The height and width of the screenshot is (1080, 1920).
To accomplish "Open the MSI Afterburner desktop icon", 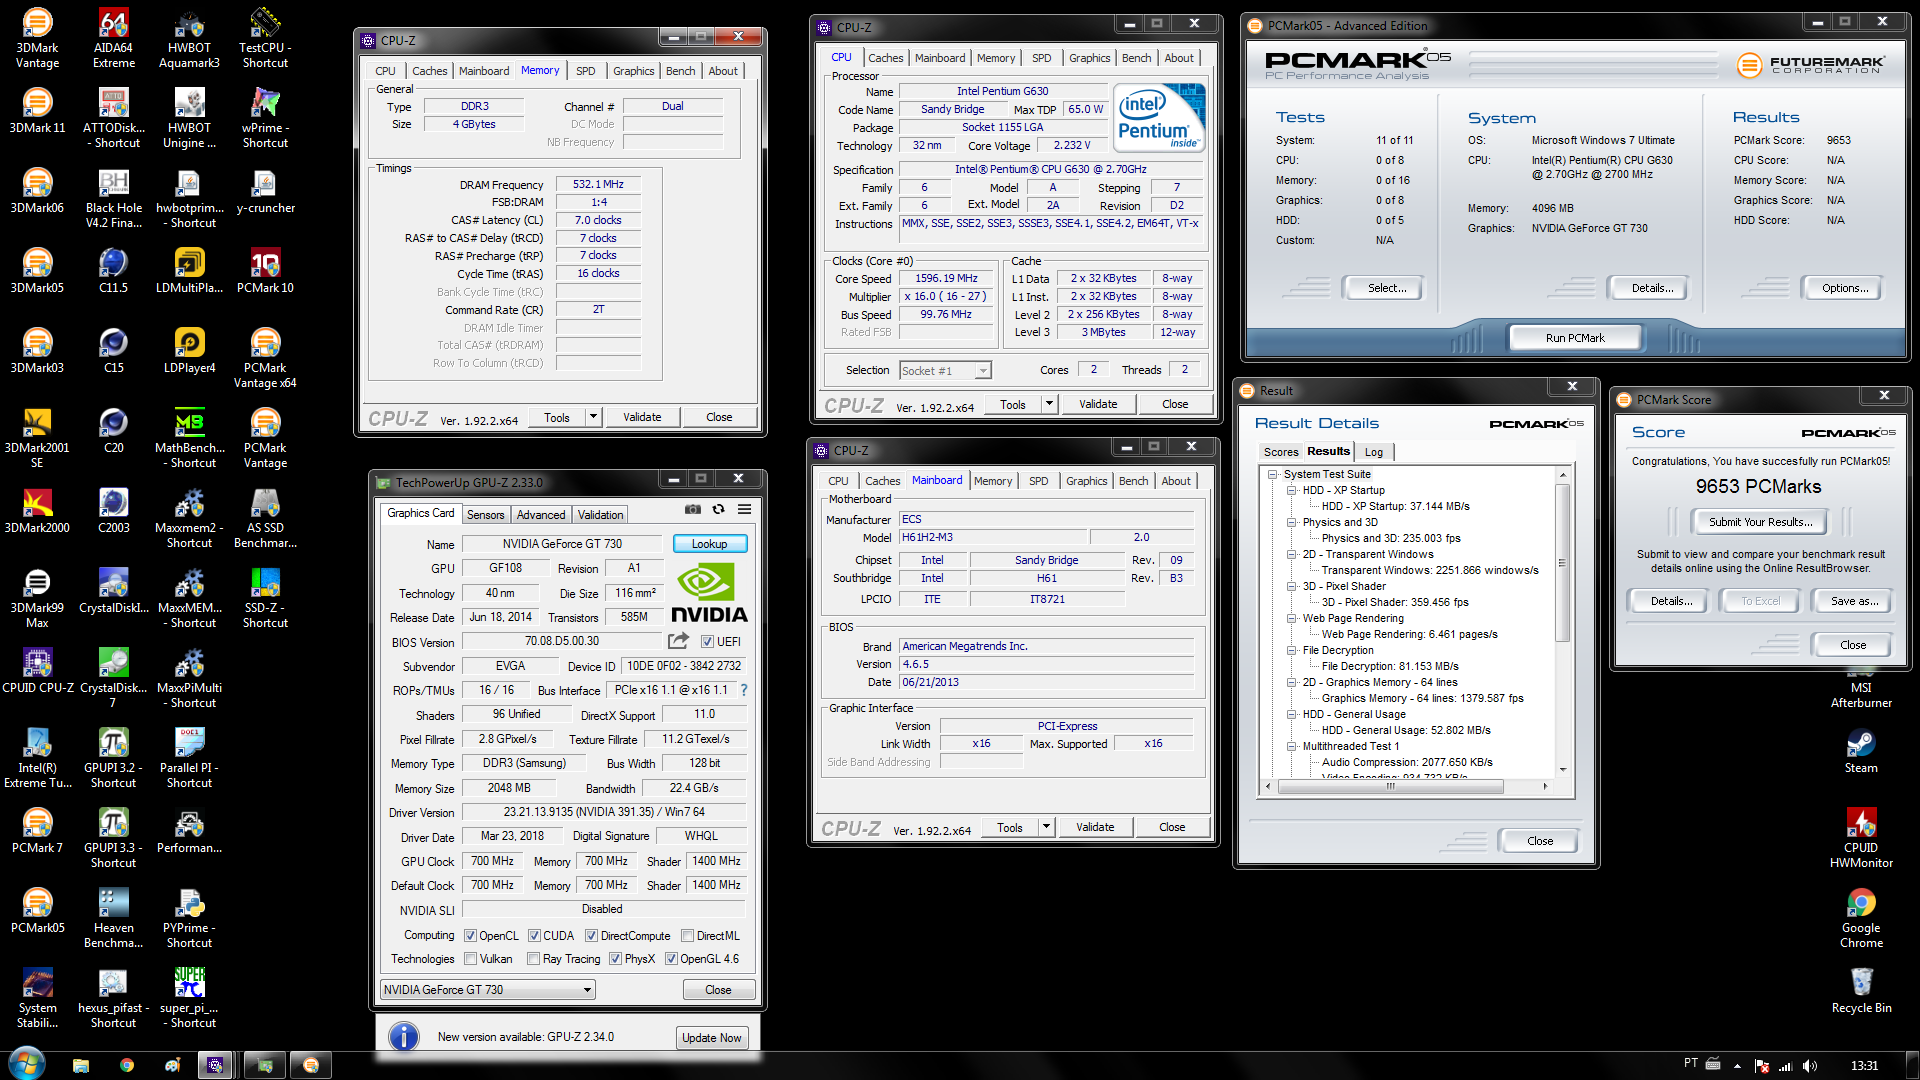I will pos(1861,688).
